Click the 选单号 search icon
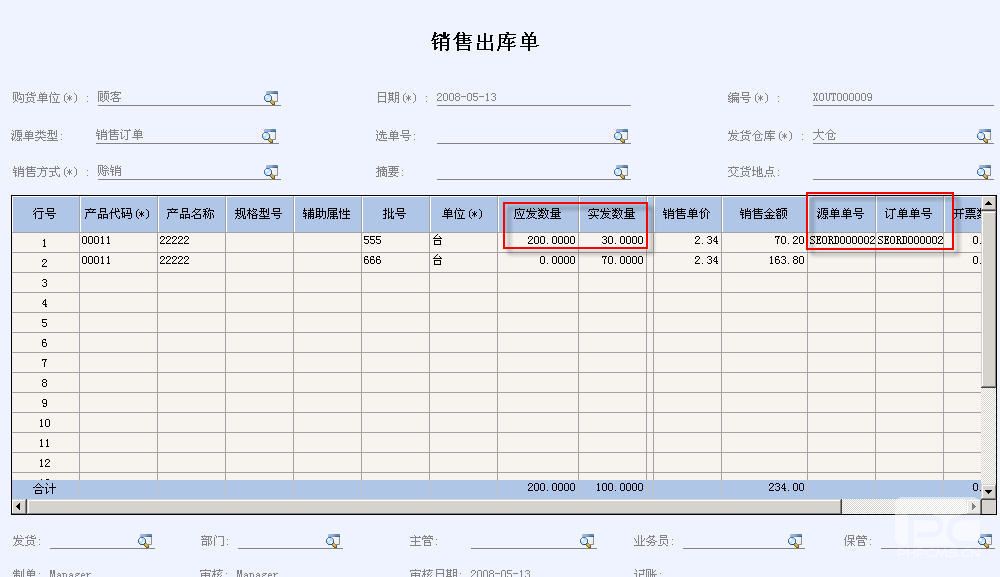 (621, 135)
